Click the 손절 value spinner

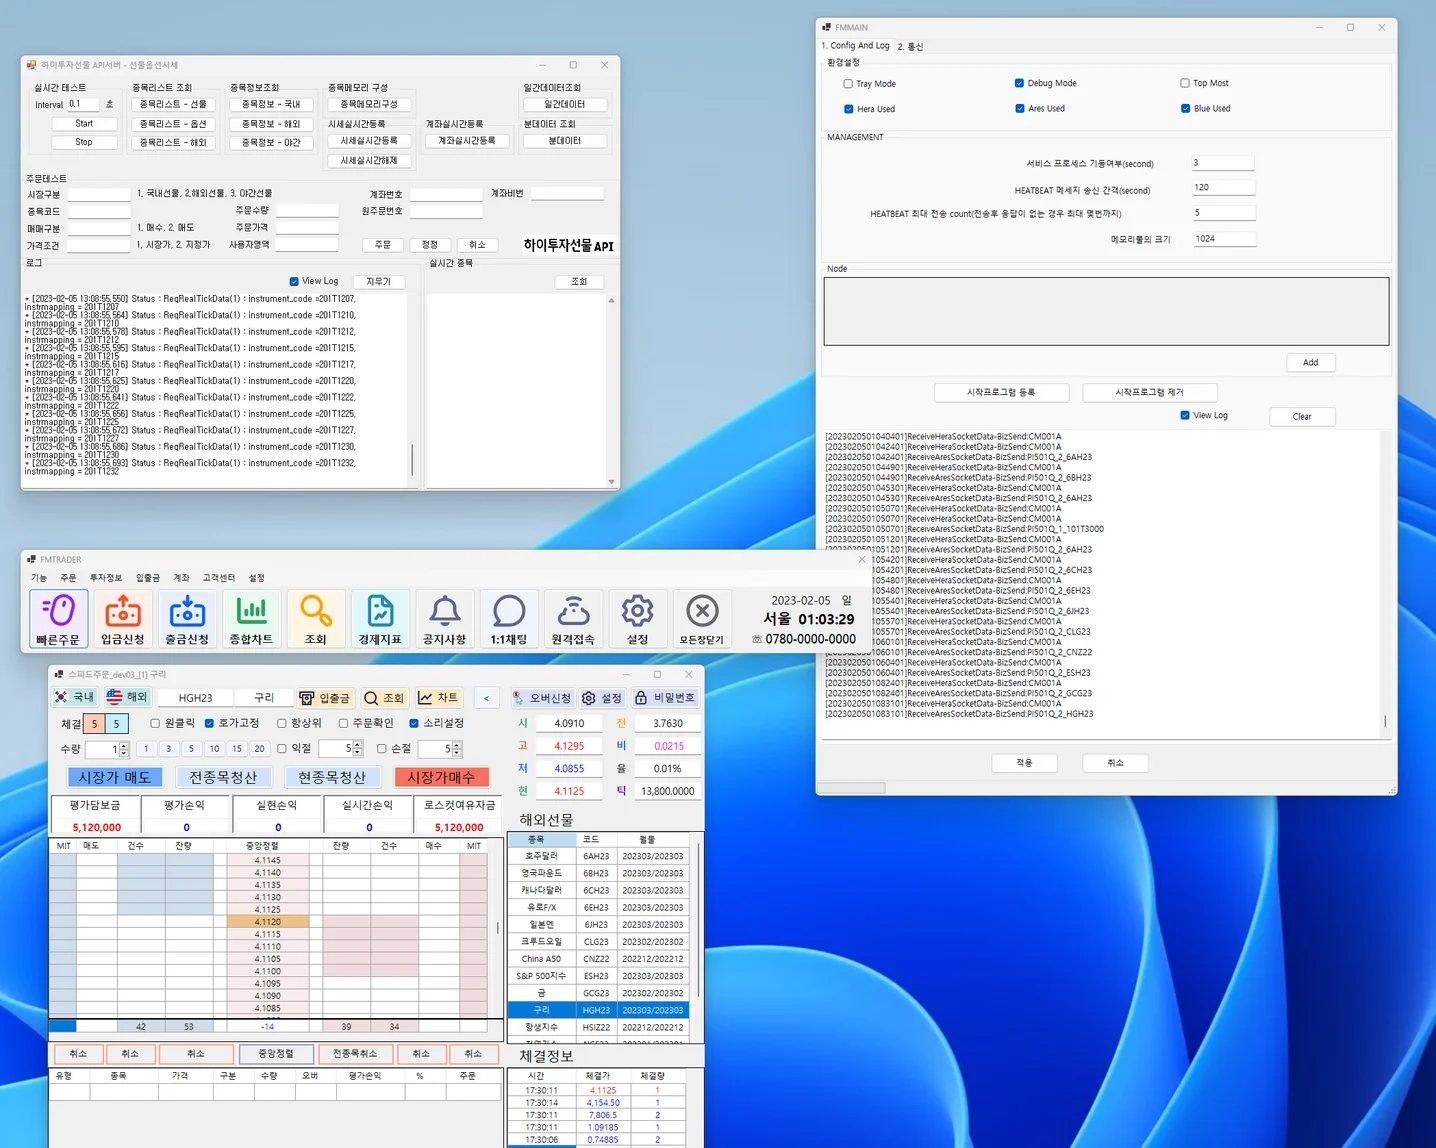pos(457,748)
